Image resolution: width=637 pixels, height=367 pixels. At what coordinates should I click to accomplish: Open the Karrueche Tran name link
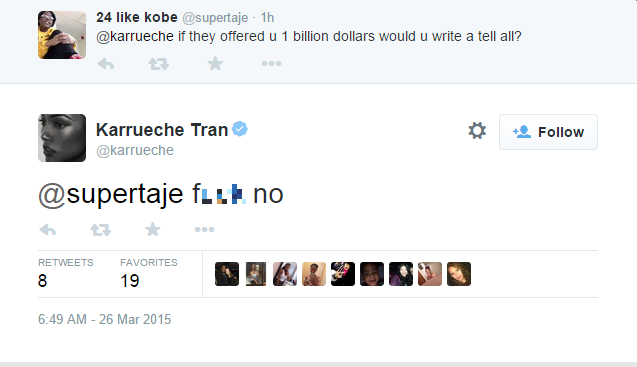tap(162, 130)
